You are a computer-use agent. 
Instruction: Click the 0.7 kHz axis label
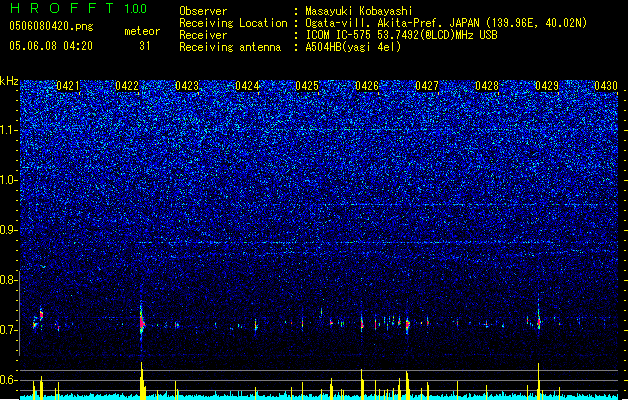[x=9, y=330]
